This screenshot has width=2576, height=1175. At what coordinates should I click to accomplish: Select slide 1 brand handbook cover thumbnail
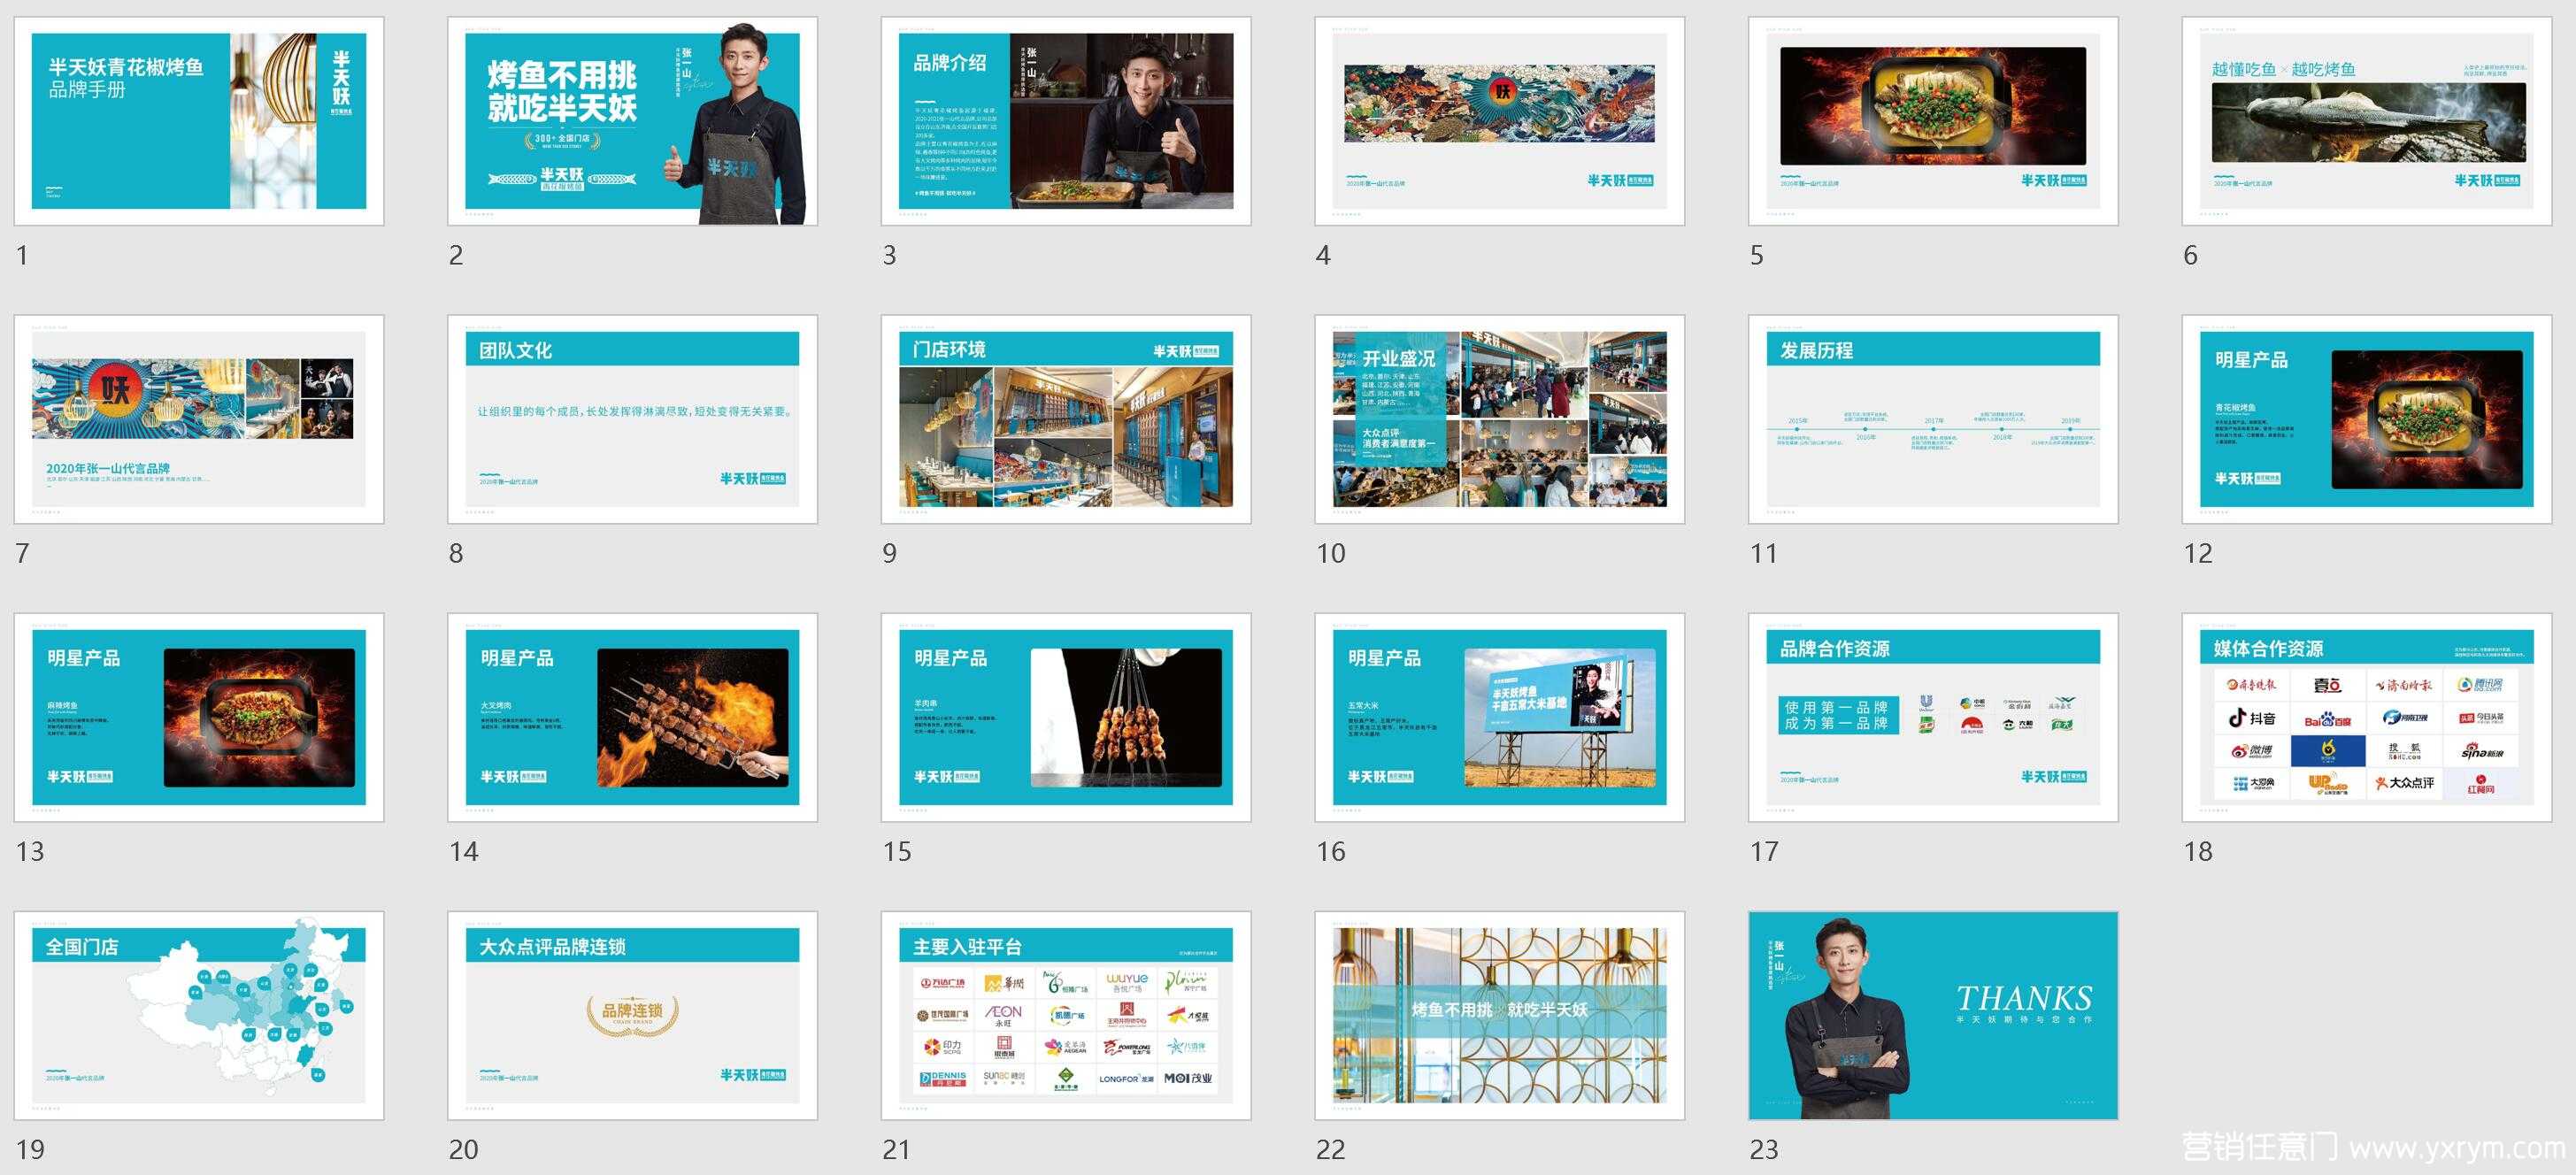(199, 121)
